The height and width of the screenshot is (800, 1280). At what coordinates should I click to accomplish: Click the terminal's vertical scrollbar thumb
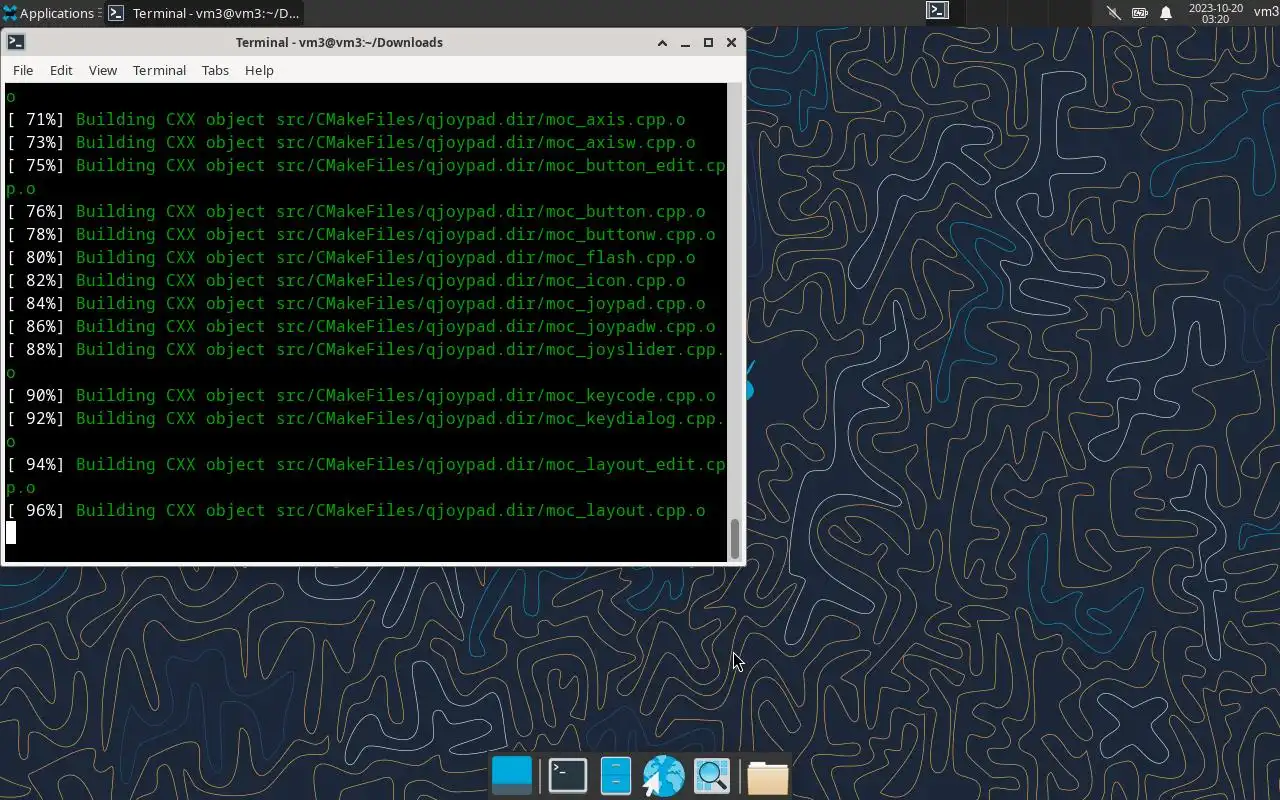(735, 539)
